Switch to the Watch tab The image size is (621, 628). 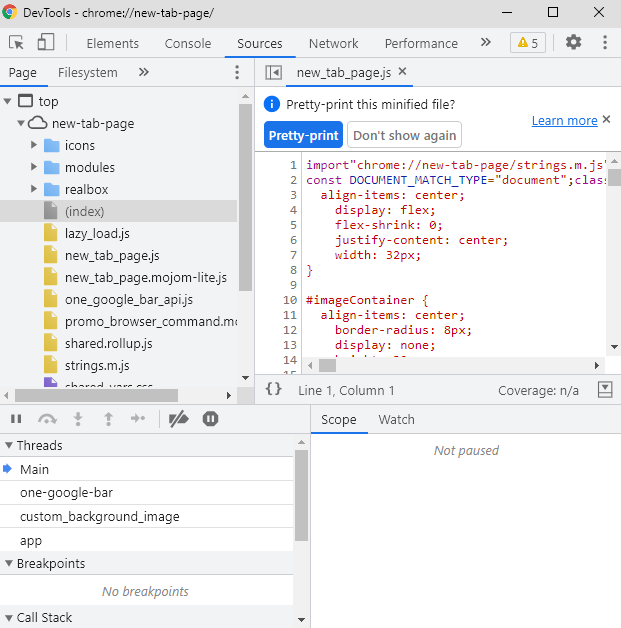pyautogui.click(x=397, y=419)
